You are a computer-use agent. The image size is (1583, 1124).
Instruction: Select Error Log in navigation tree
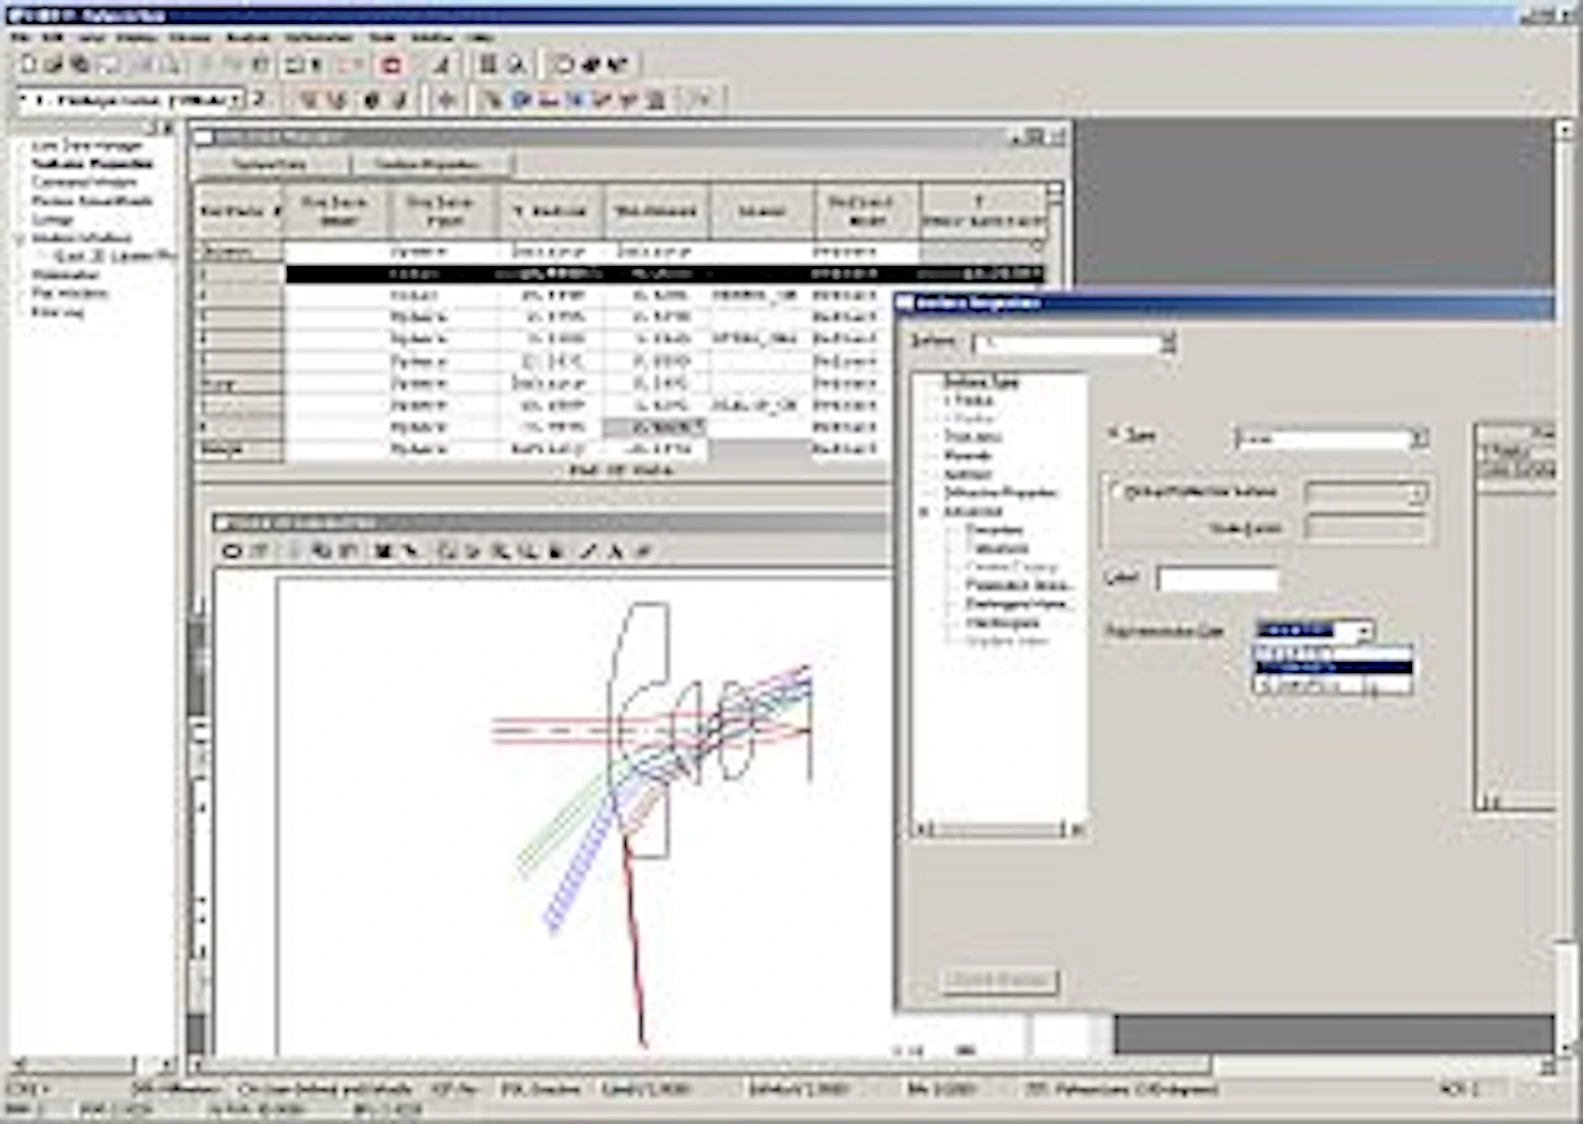tap(57, 312)
